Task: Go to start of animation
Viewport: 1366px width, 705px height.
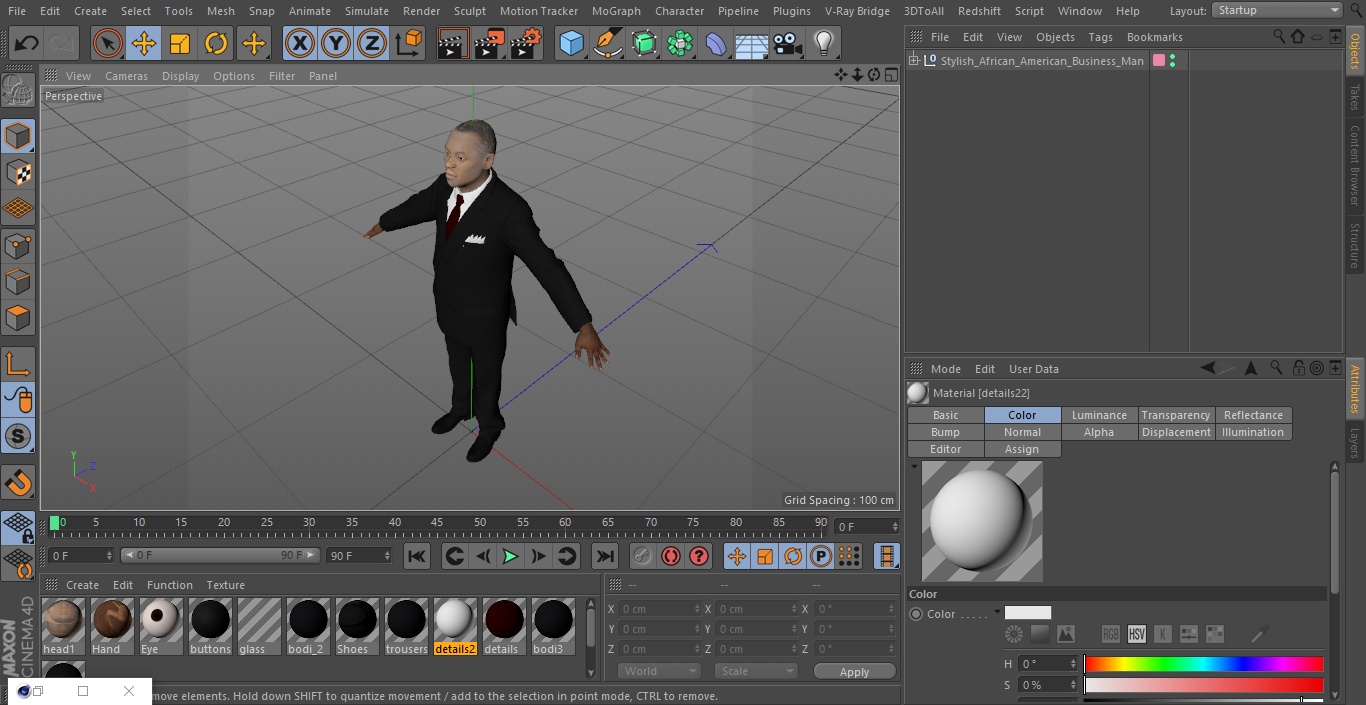Action: (417, 556)
